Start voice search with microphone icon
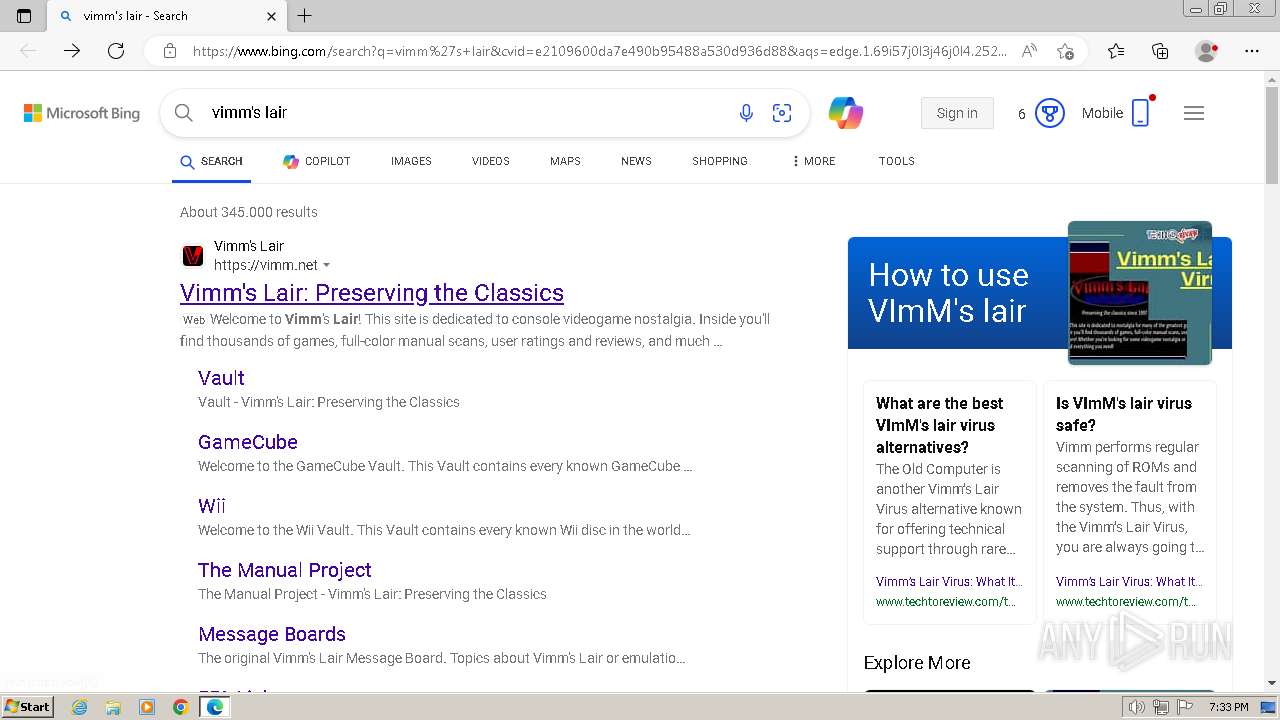 point(746,113)
